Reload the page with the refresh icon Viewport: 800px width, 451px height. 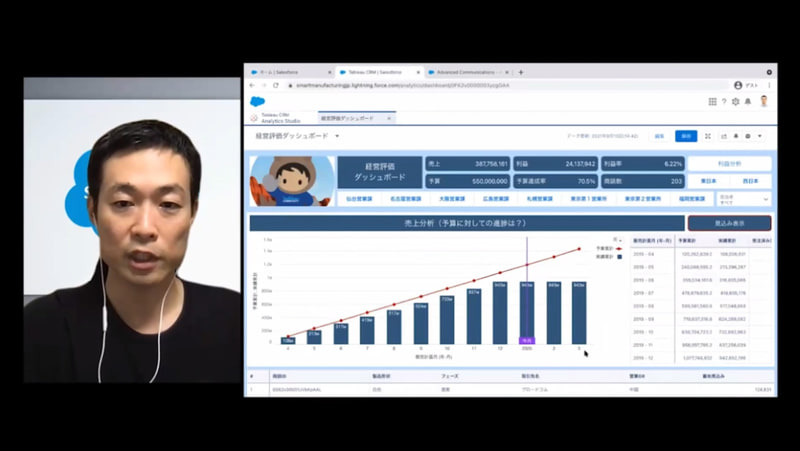point(276,85)
